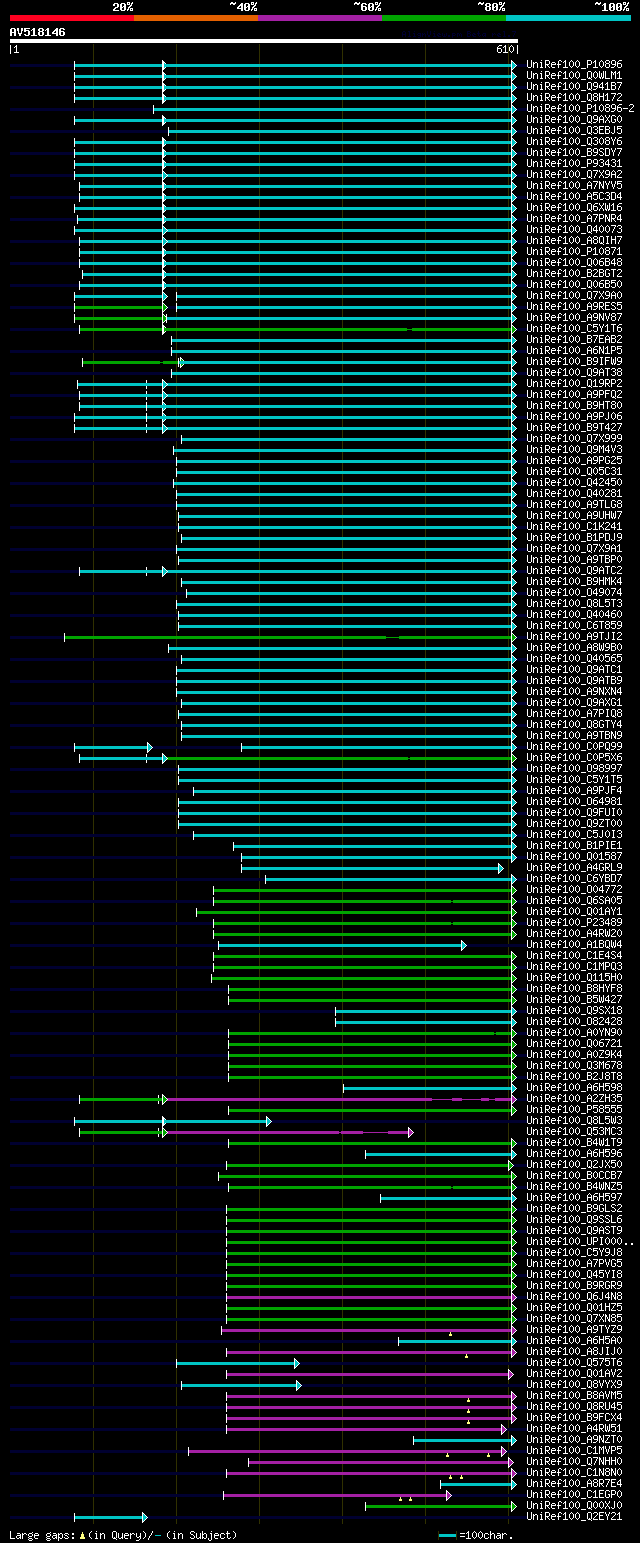Click the cyan ~100% identity legend segment
640x1543 pixels.
point(568,18)
